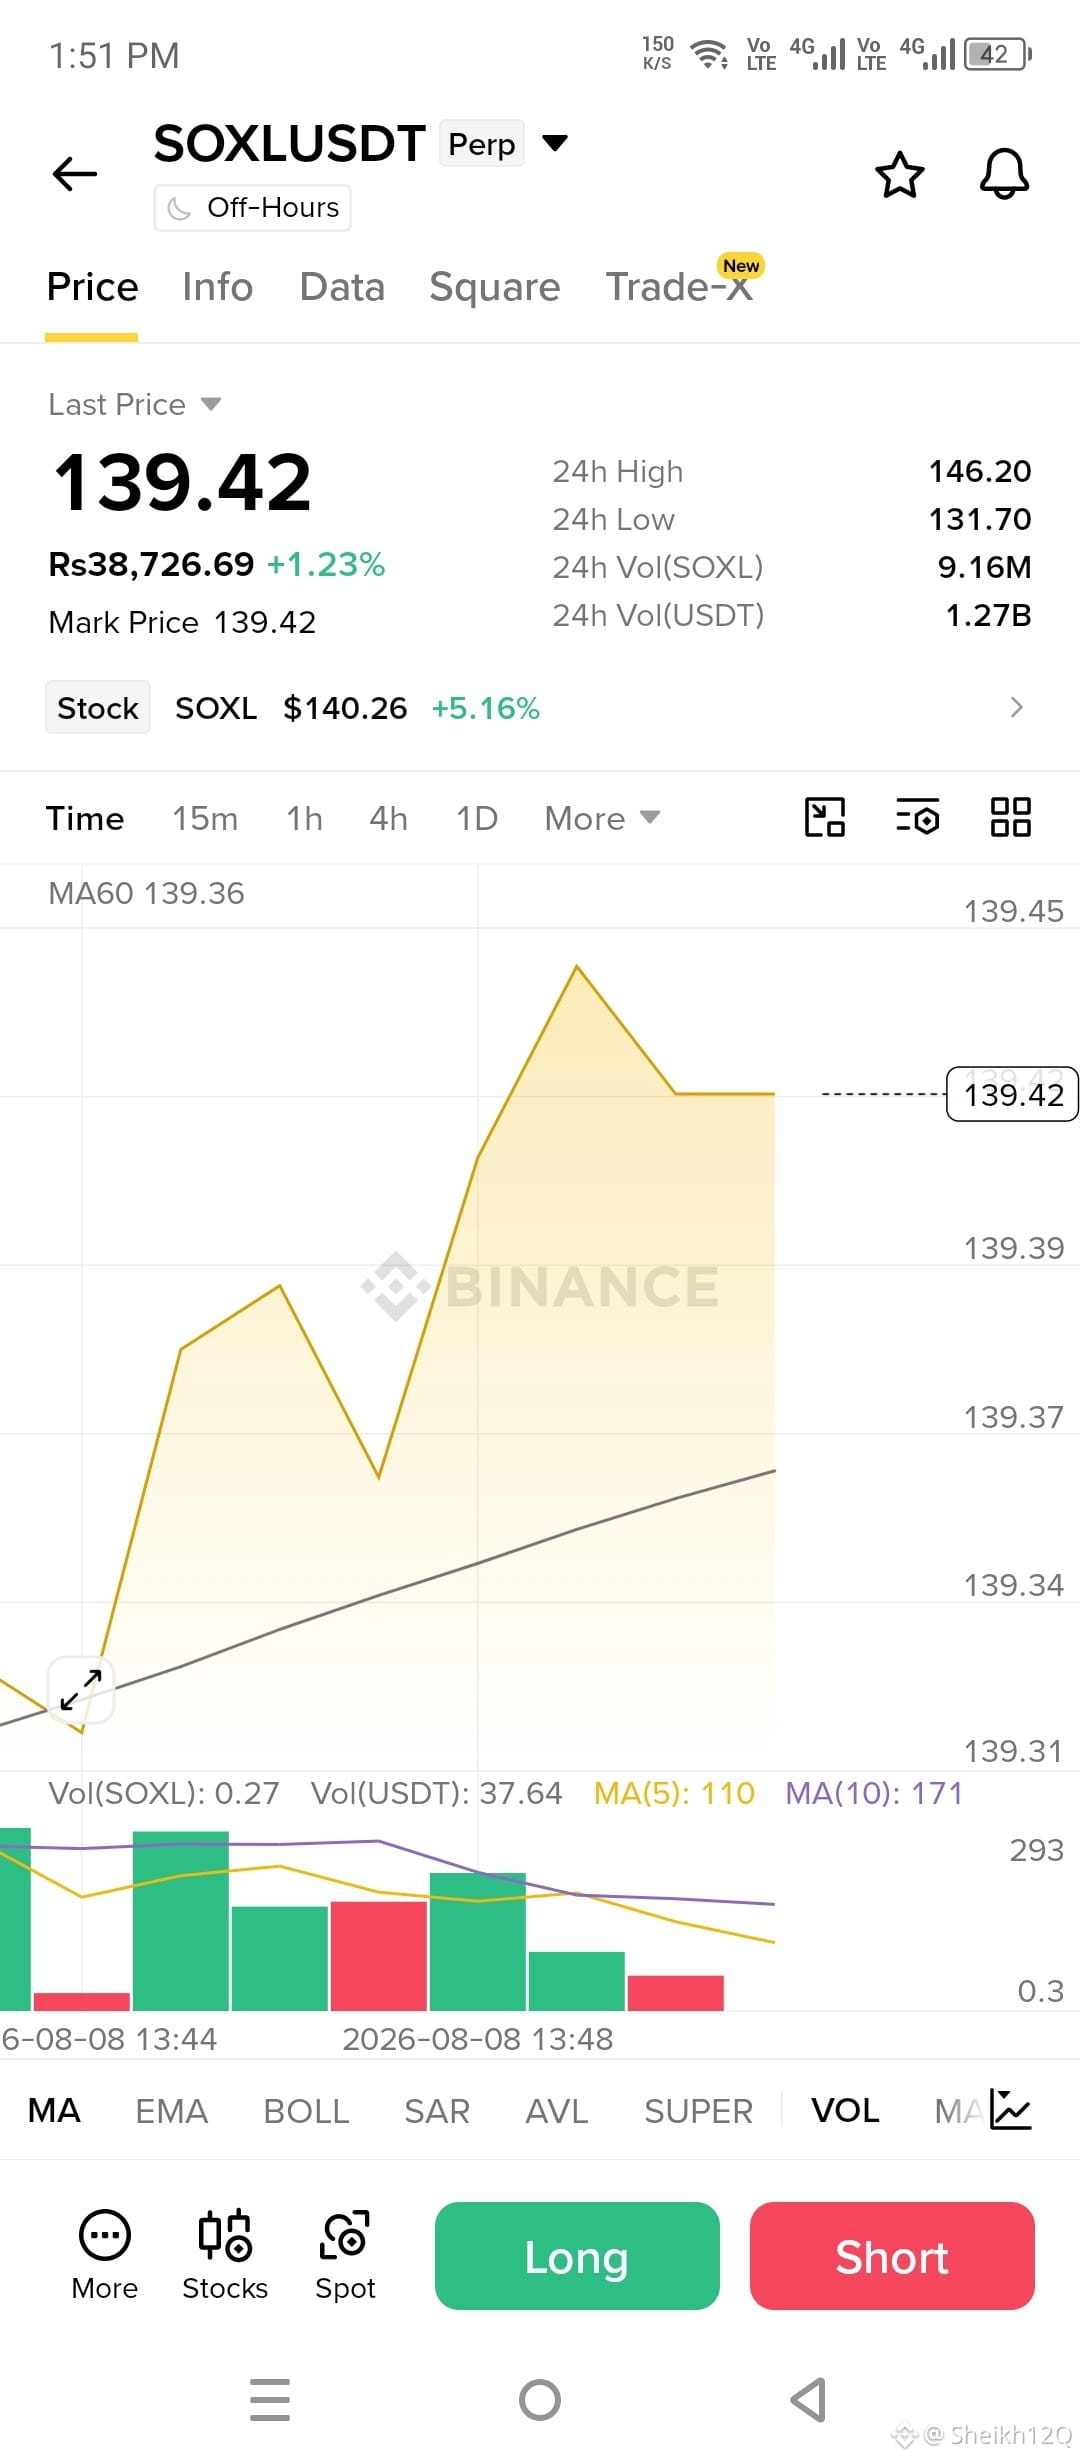Select the 15m timeframe
The image size is (1080, 2460).
(x=205, y=818)
